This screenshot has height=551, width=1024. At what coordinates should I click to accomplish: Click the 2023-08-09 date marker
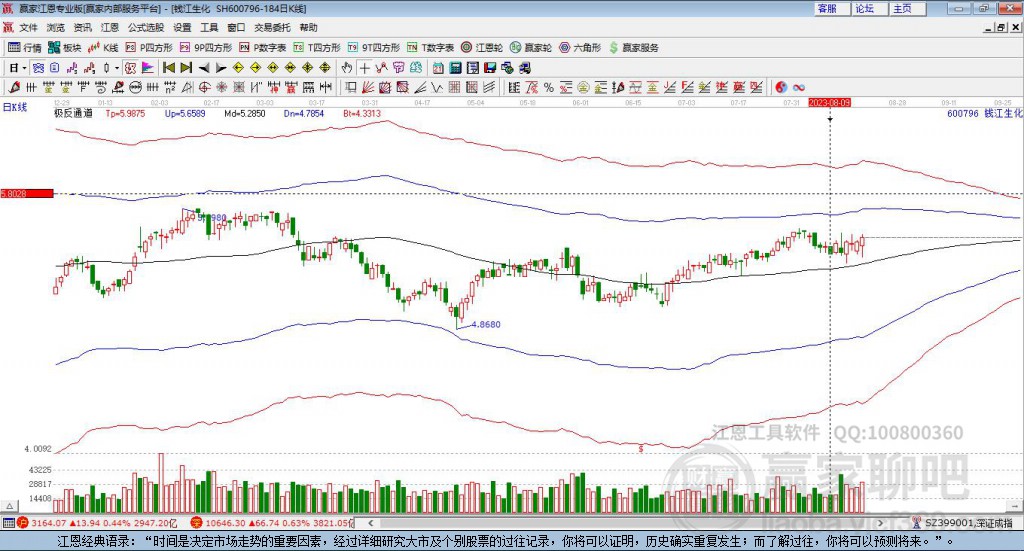coord(829,102)
